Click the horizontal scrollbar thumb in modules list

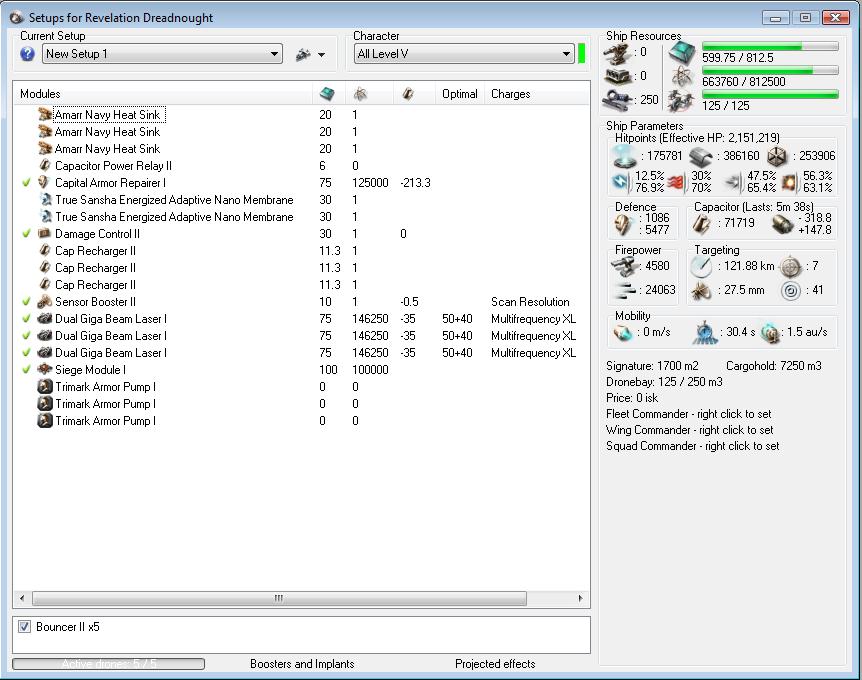coord(279,598)
